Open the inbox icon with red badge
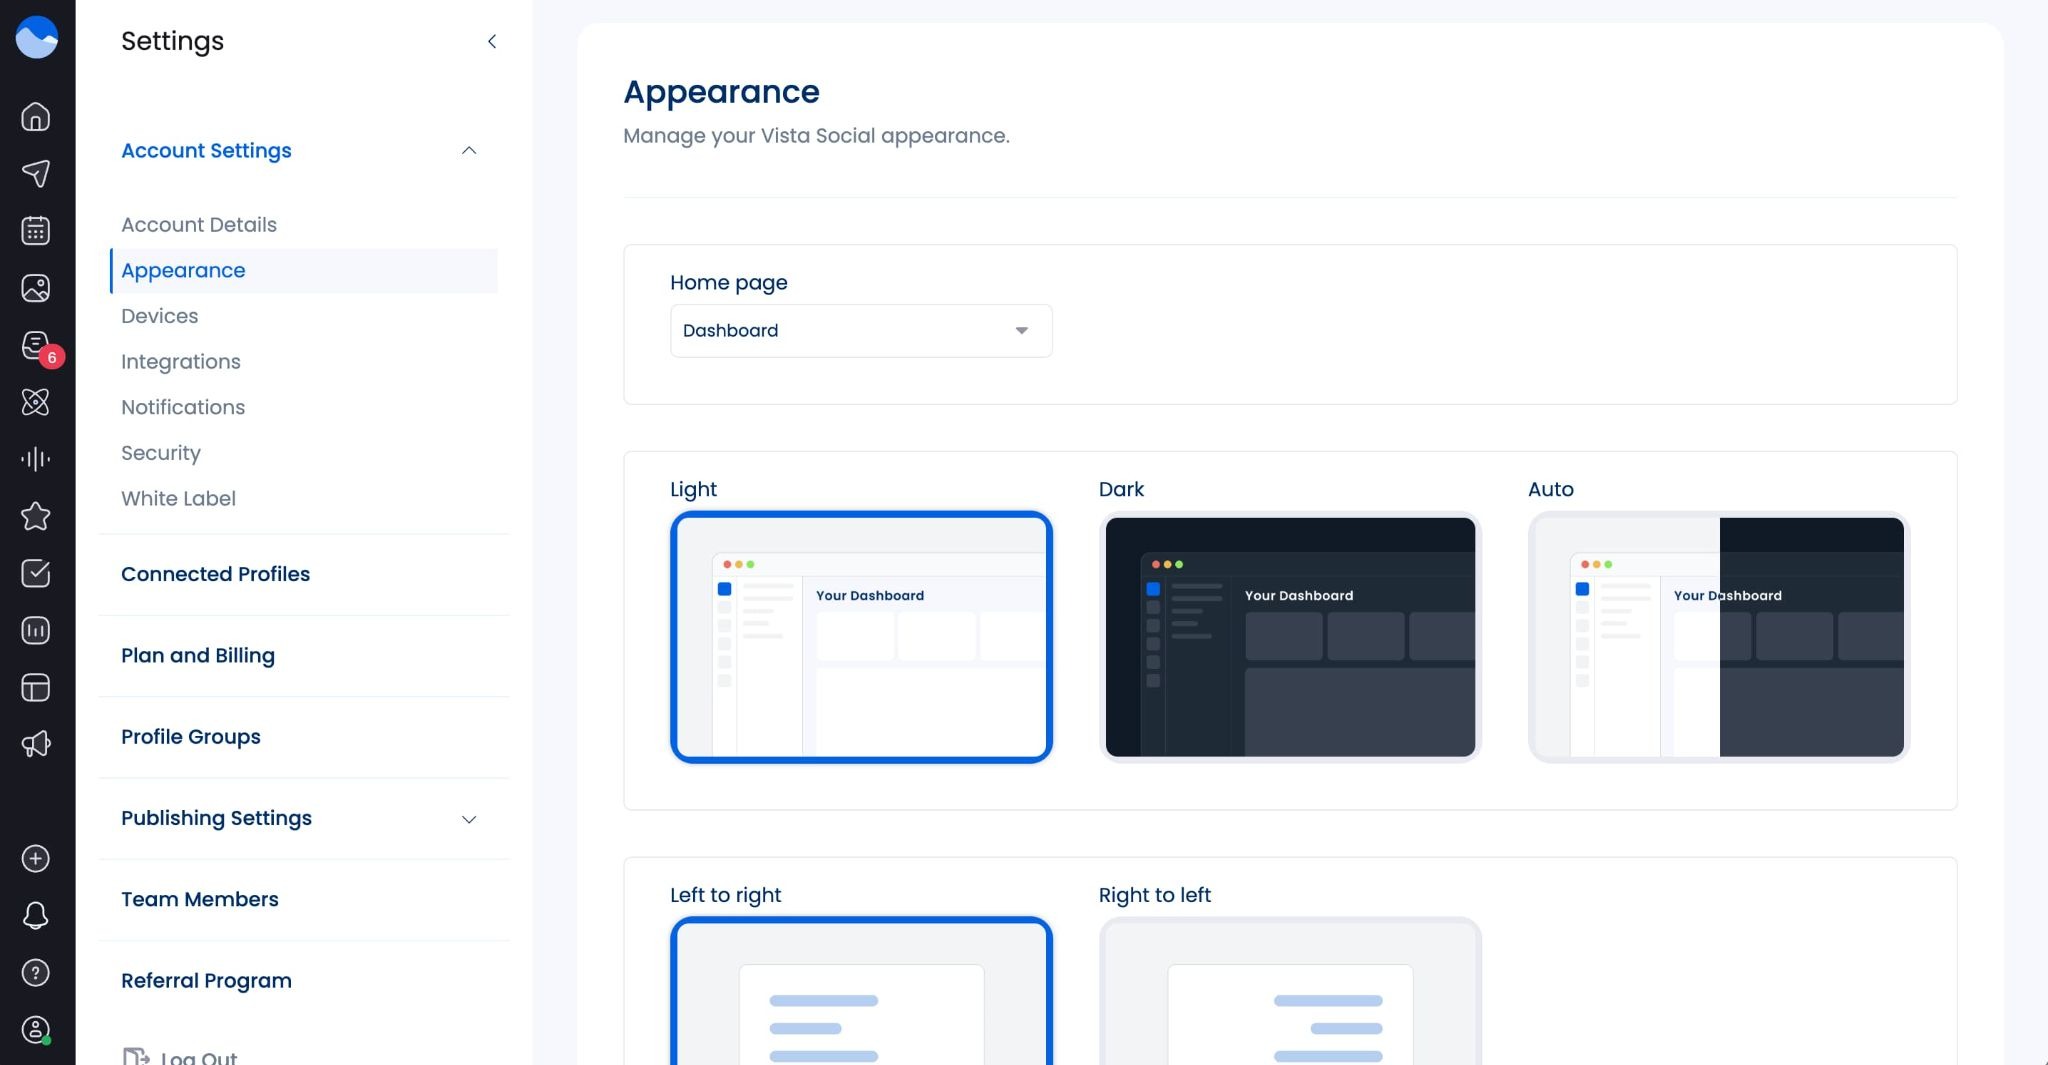Viewport: 2048px width, 1065px height. [x=36, y=346]
